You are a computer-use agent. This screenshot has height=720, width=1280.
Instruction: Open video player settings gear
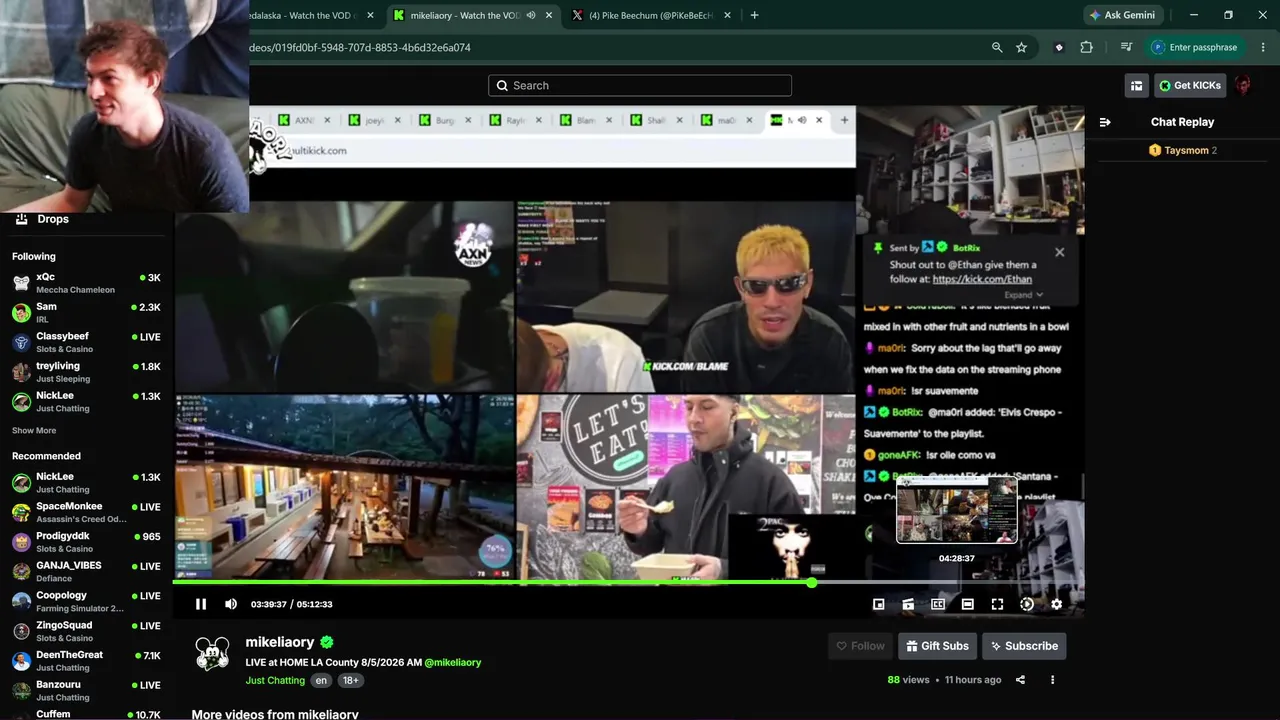click(x=1056, y=604)
